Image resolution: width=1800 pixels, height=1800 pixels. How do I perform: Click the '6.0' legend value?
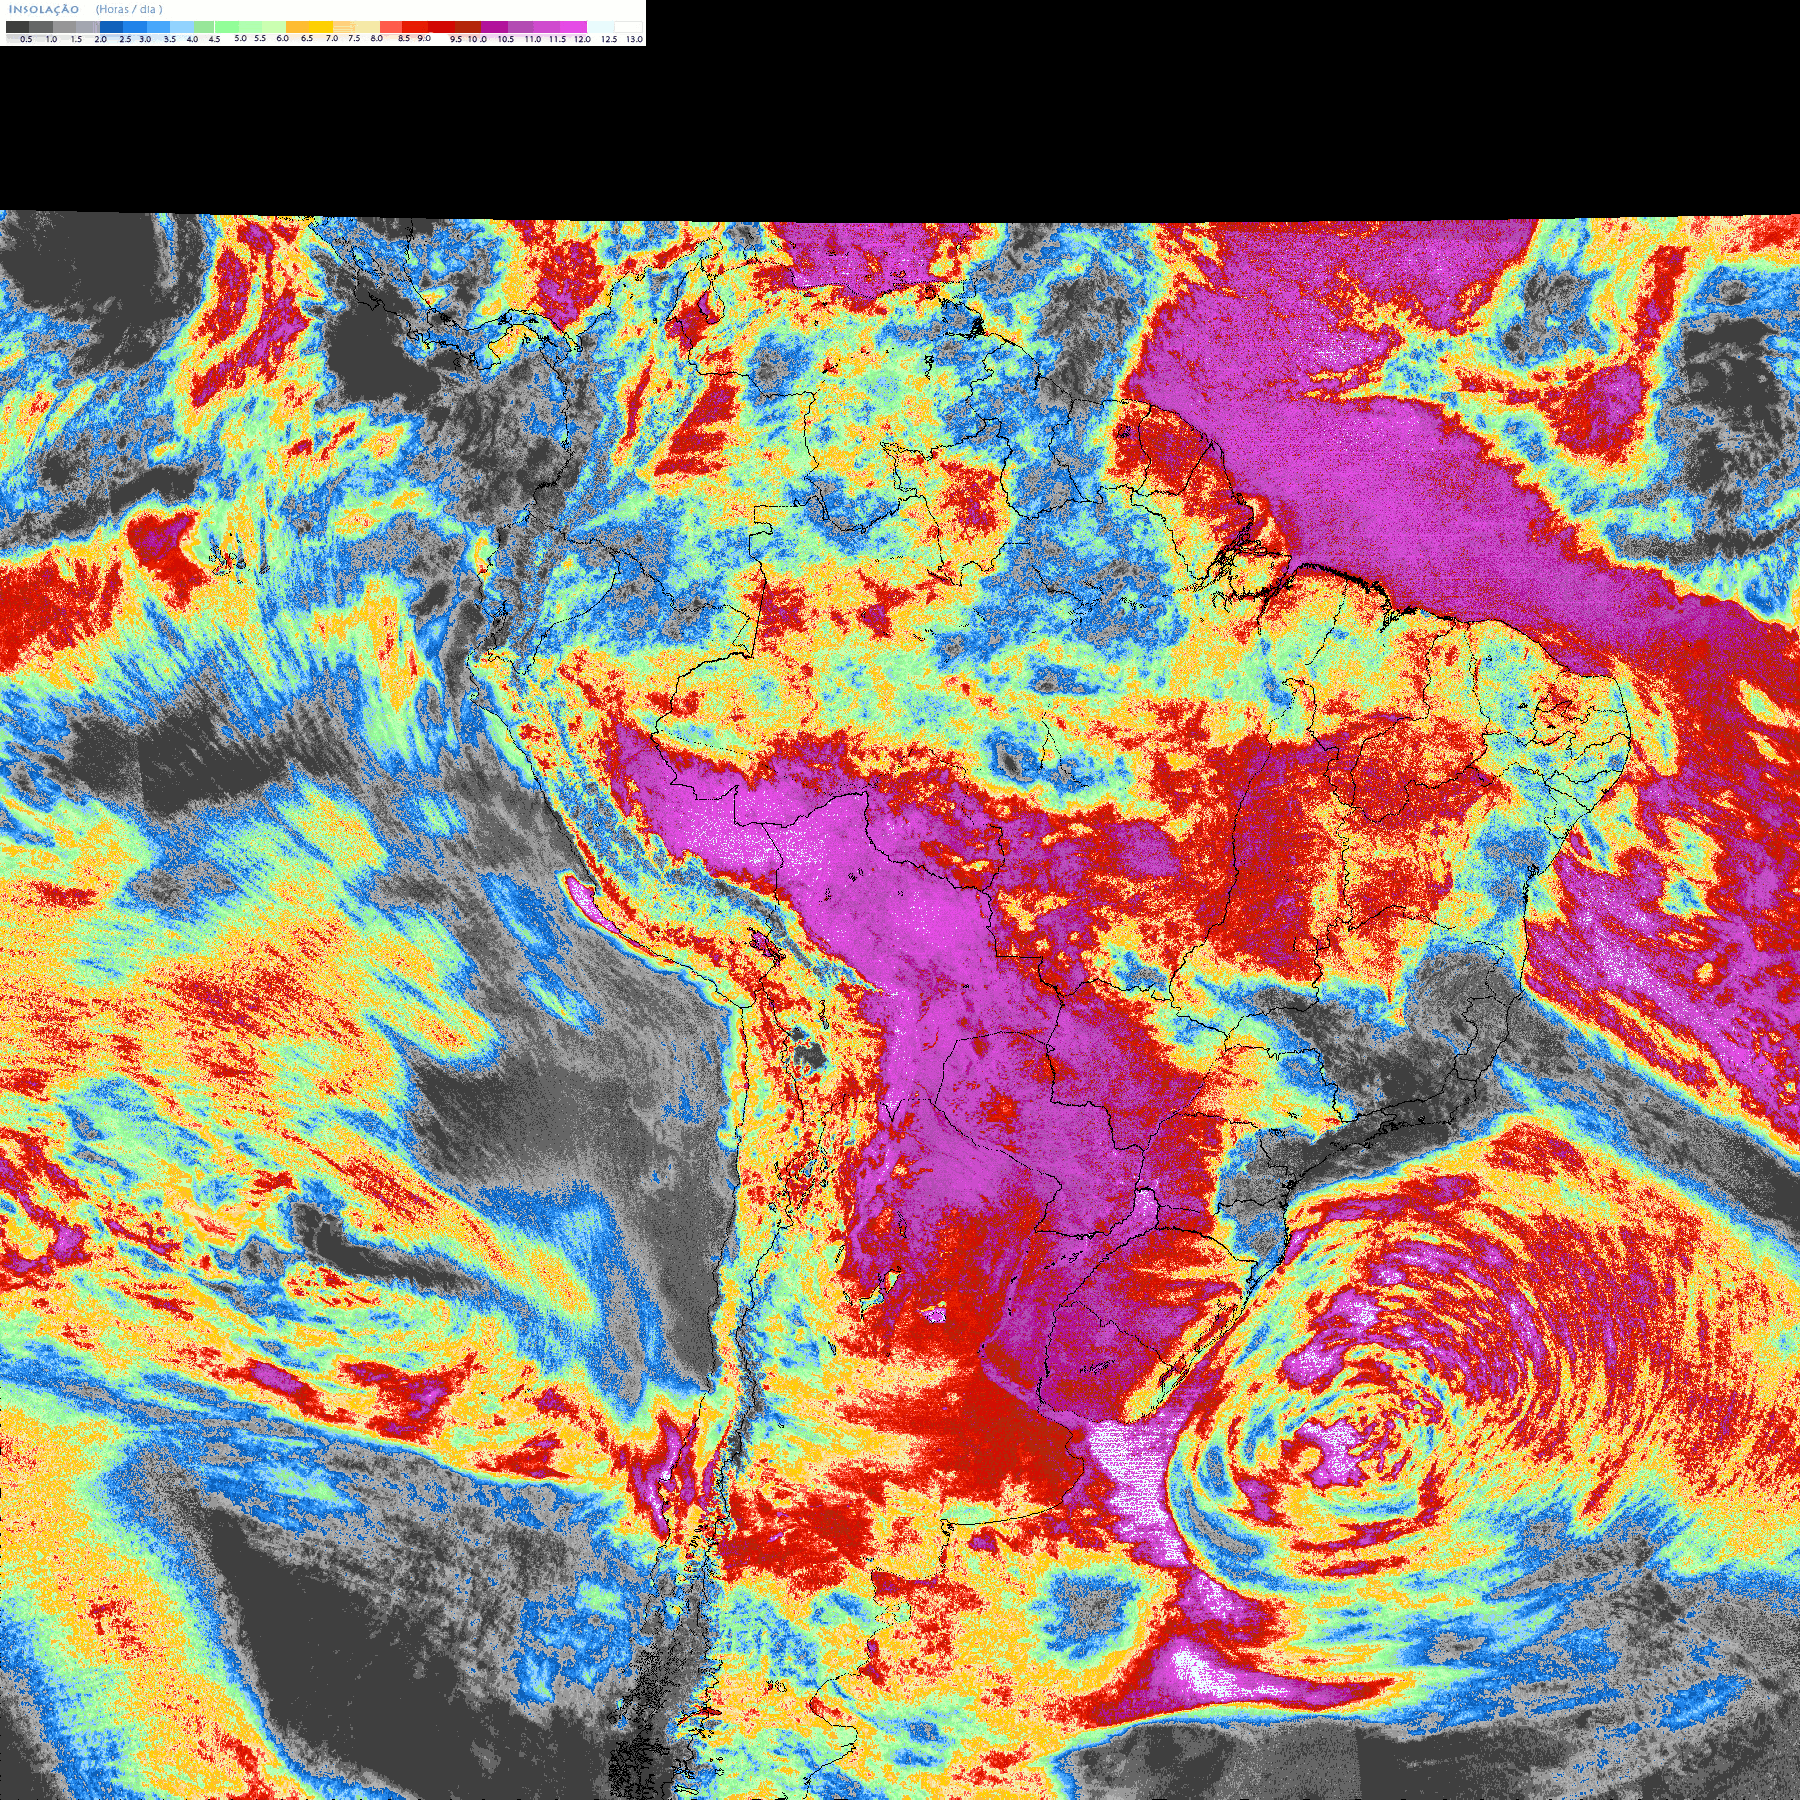[x=282, y=38]
